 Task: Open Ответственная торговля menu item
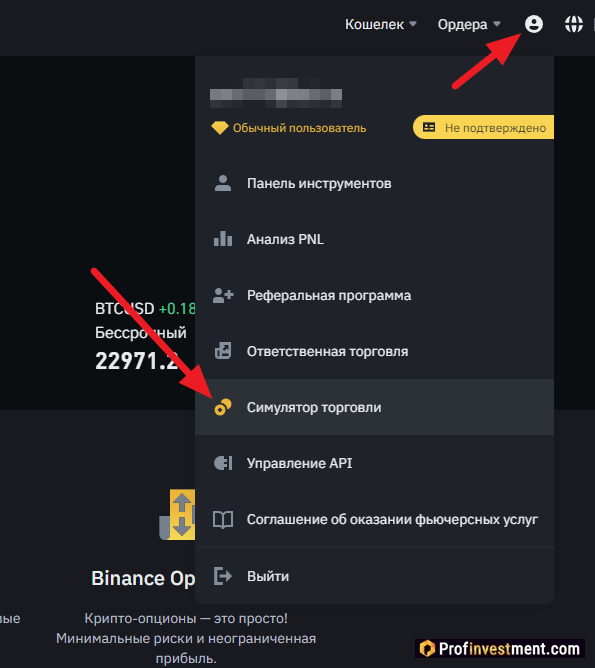pyautogui.click(x=374, y=351)
